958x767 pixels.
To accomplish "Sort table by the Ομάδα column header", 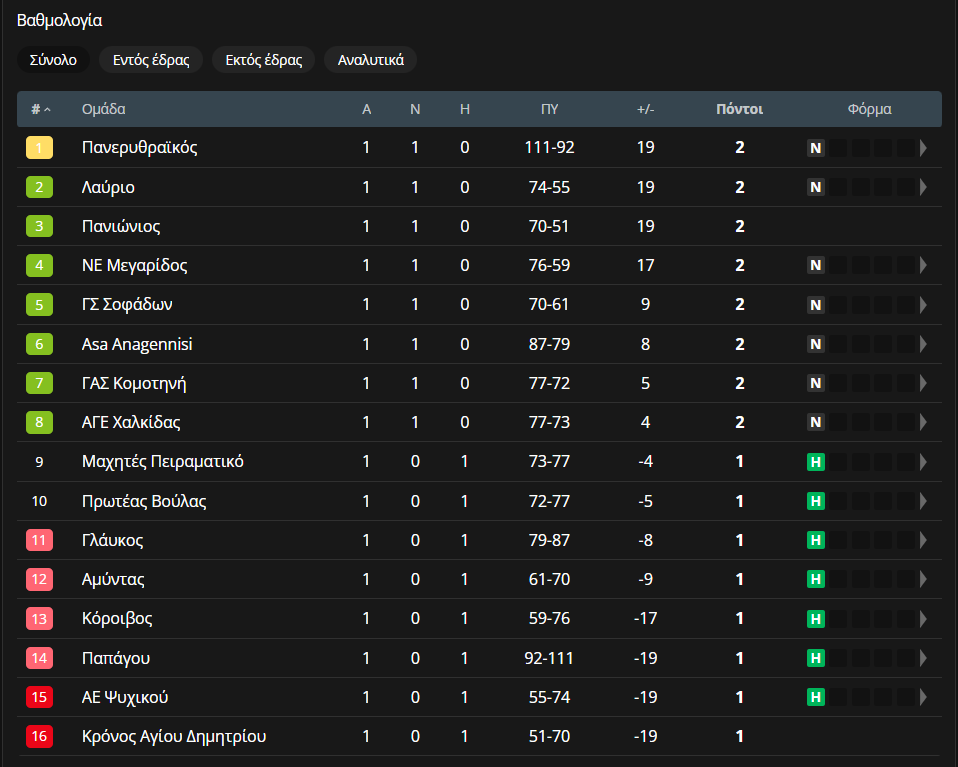I will [104, 109].
